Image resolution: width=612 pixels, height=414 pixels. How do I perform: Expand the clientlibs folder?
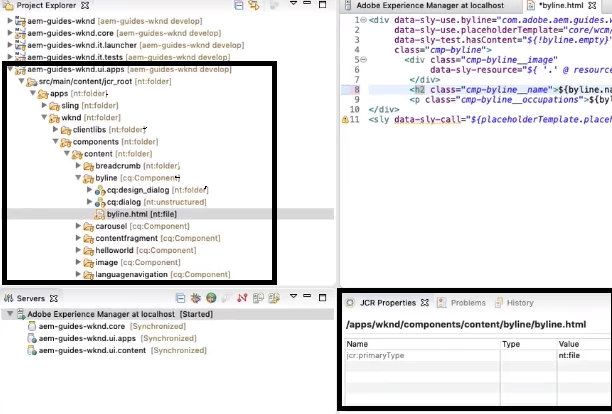[x=55, y=130]
